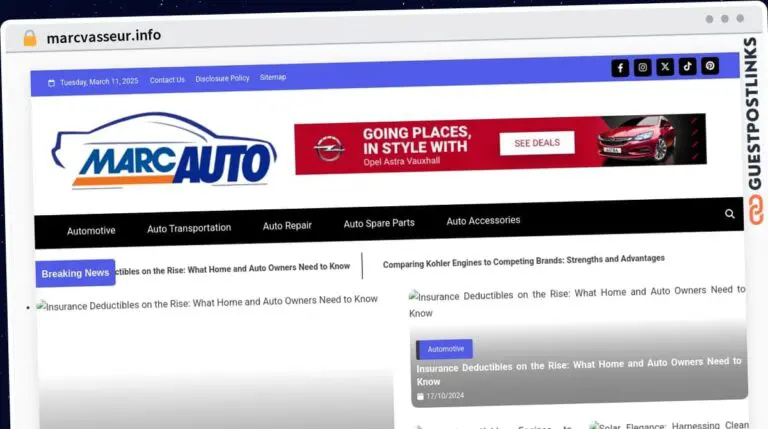768x429 pixels.
Task: Navigate to Auto Accessories
Action: tap(483, 221)
